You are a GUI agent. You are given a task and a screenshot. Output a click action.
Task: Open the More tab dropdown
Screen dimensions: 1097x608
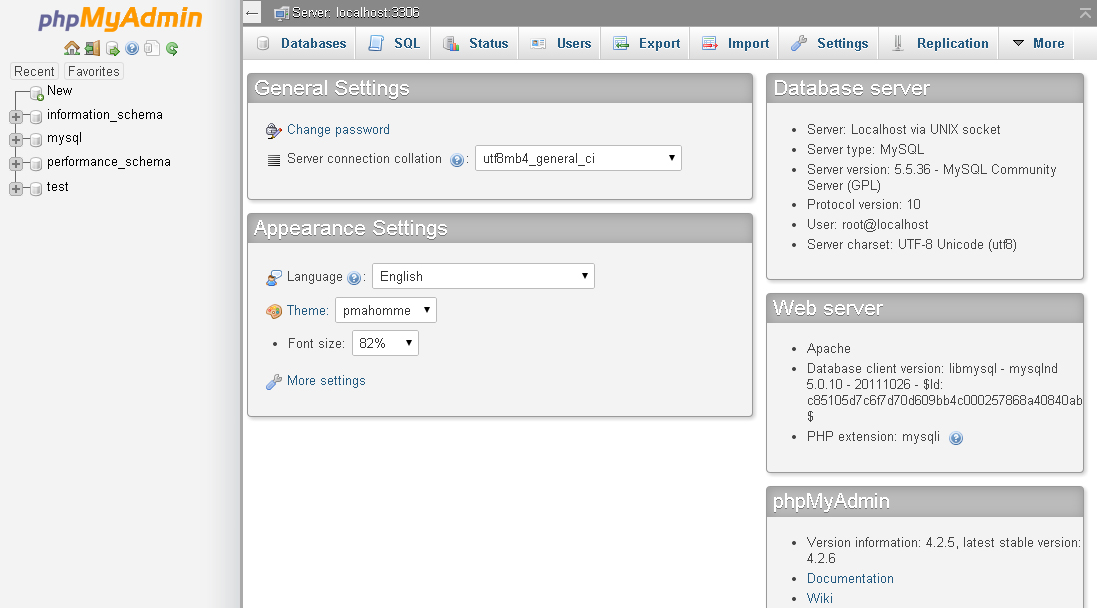[x=1038, y=43]
